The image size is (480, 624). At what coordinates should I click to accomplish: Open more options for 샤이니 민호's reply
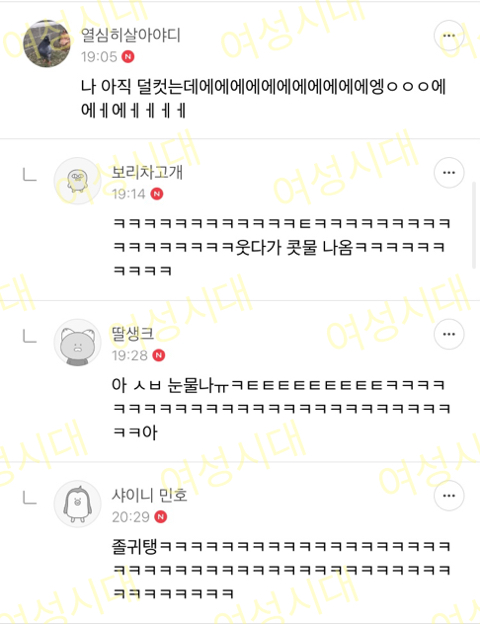(x=449, y=496)
